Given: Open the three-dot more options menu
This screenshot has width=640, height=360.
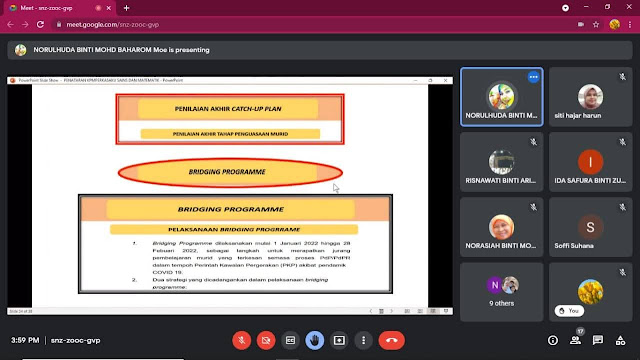Looking at the screenshot, I should [363, 340].
